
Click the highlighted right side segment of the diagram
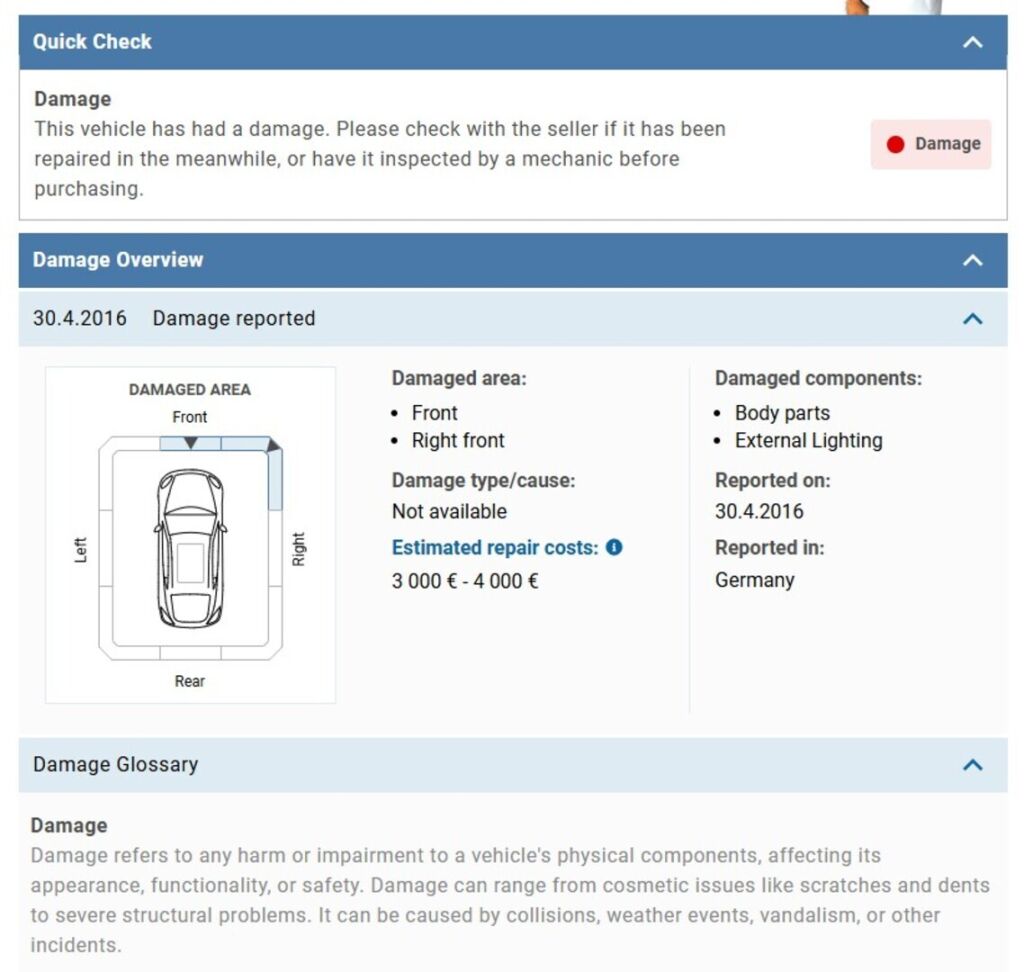pyautogui.click(x=275, y=482)
